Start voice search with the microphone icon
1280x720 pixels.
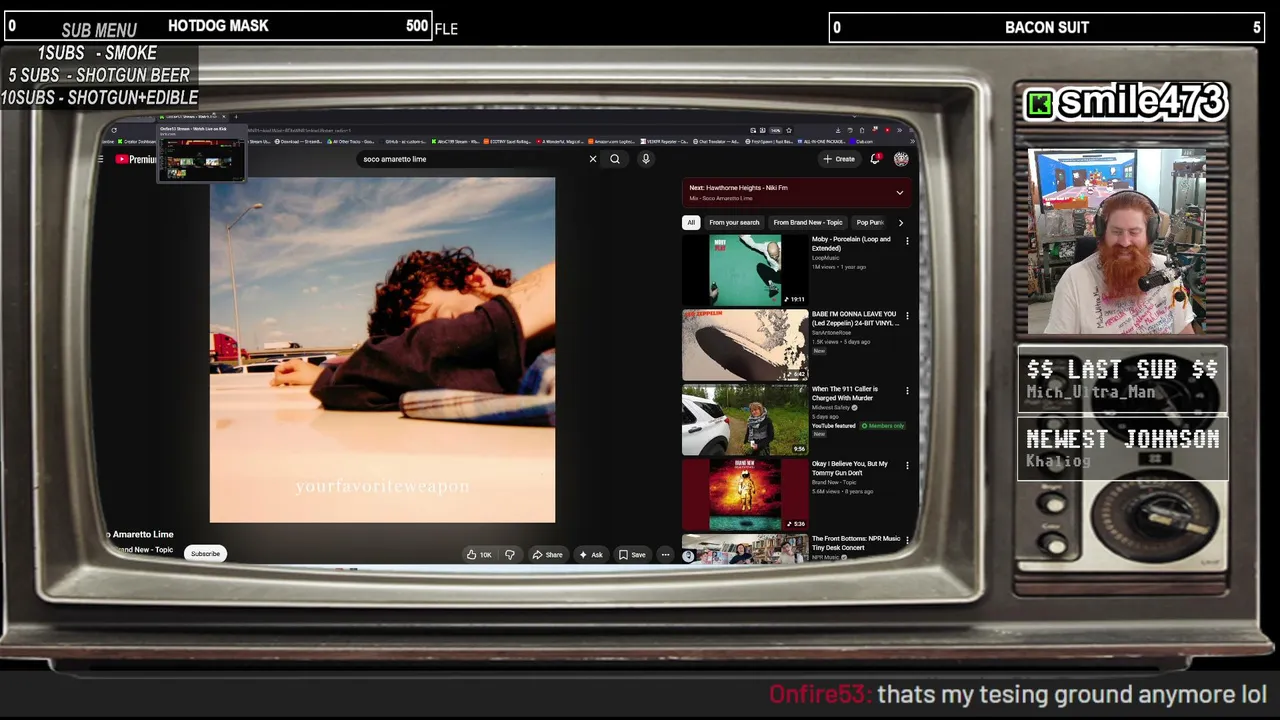[x=646, y=159]
